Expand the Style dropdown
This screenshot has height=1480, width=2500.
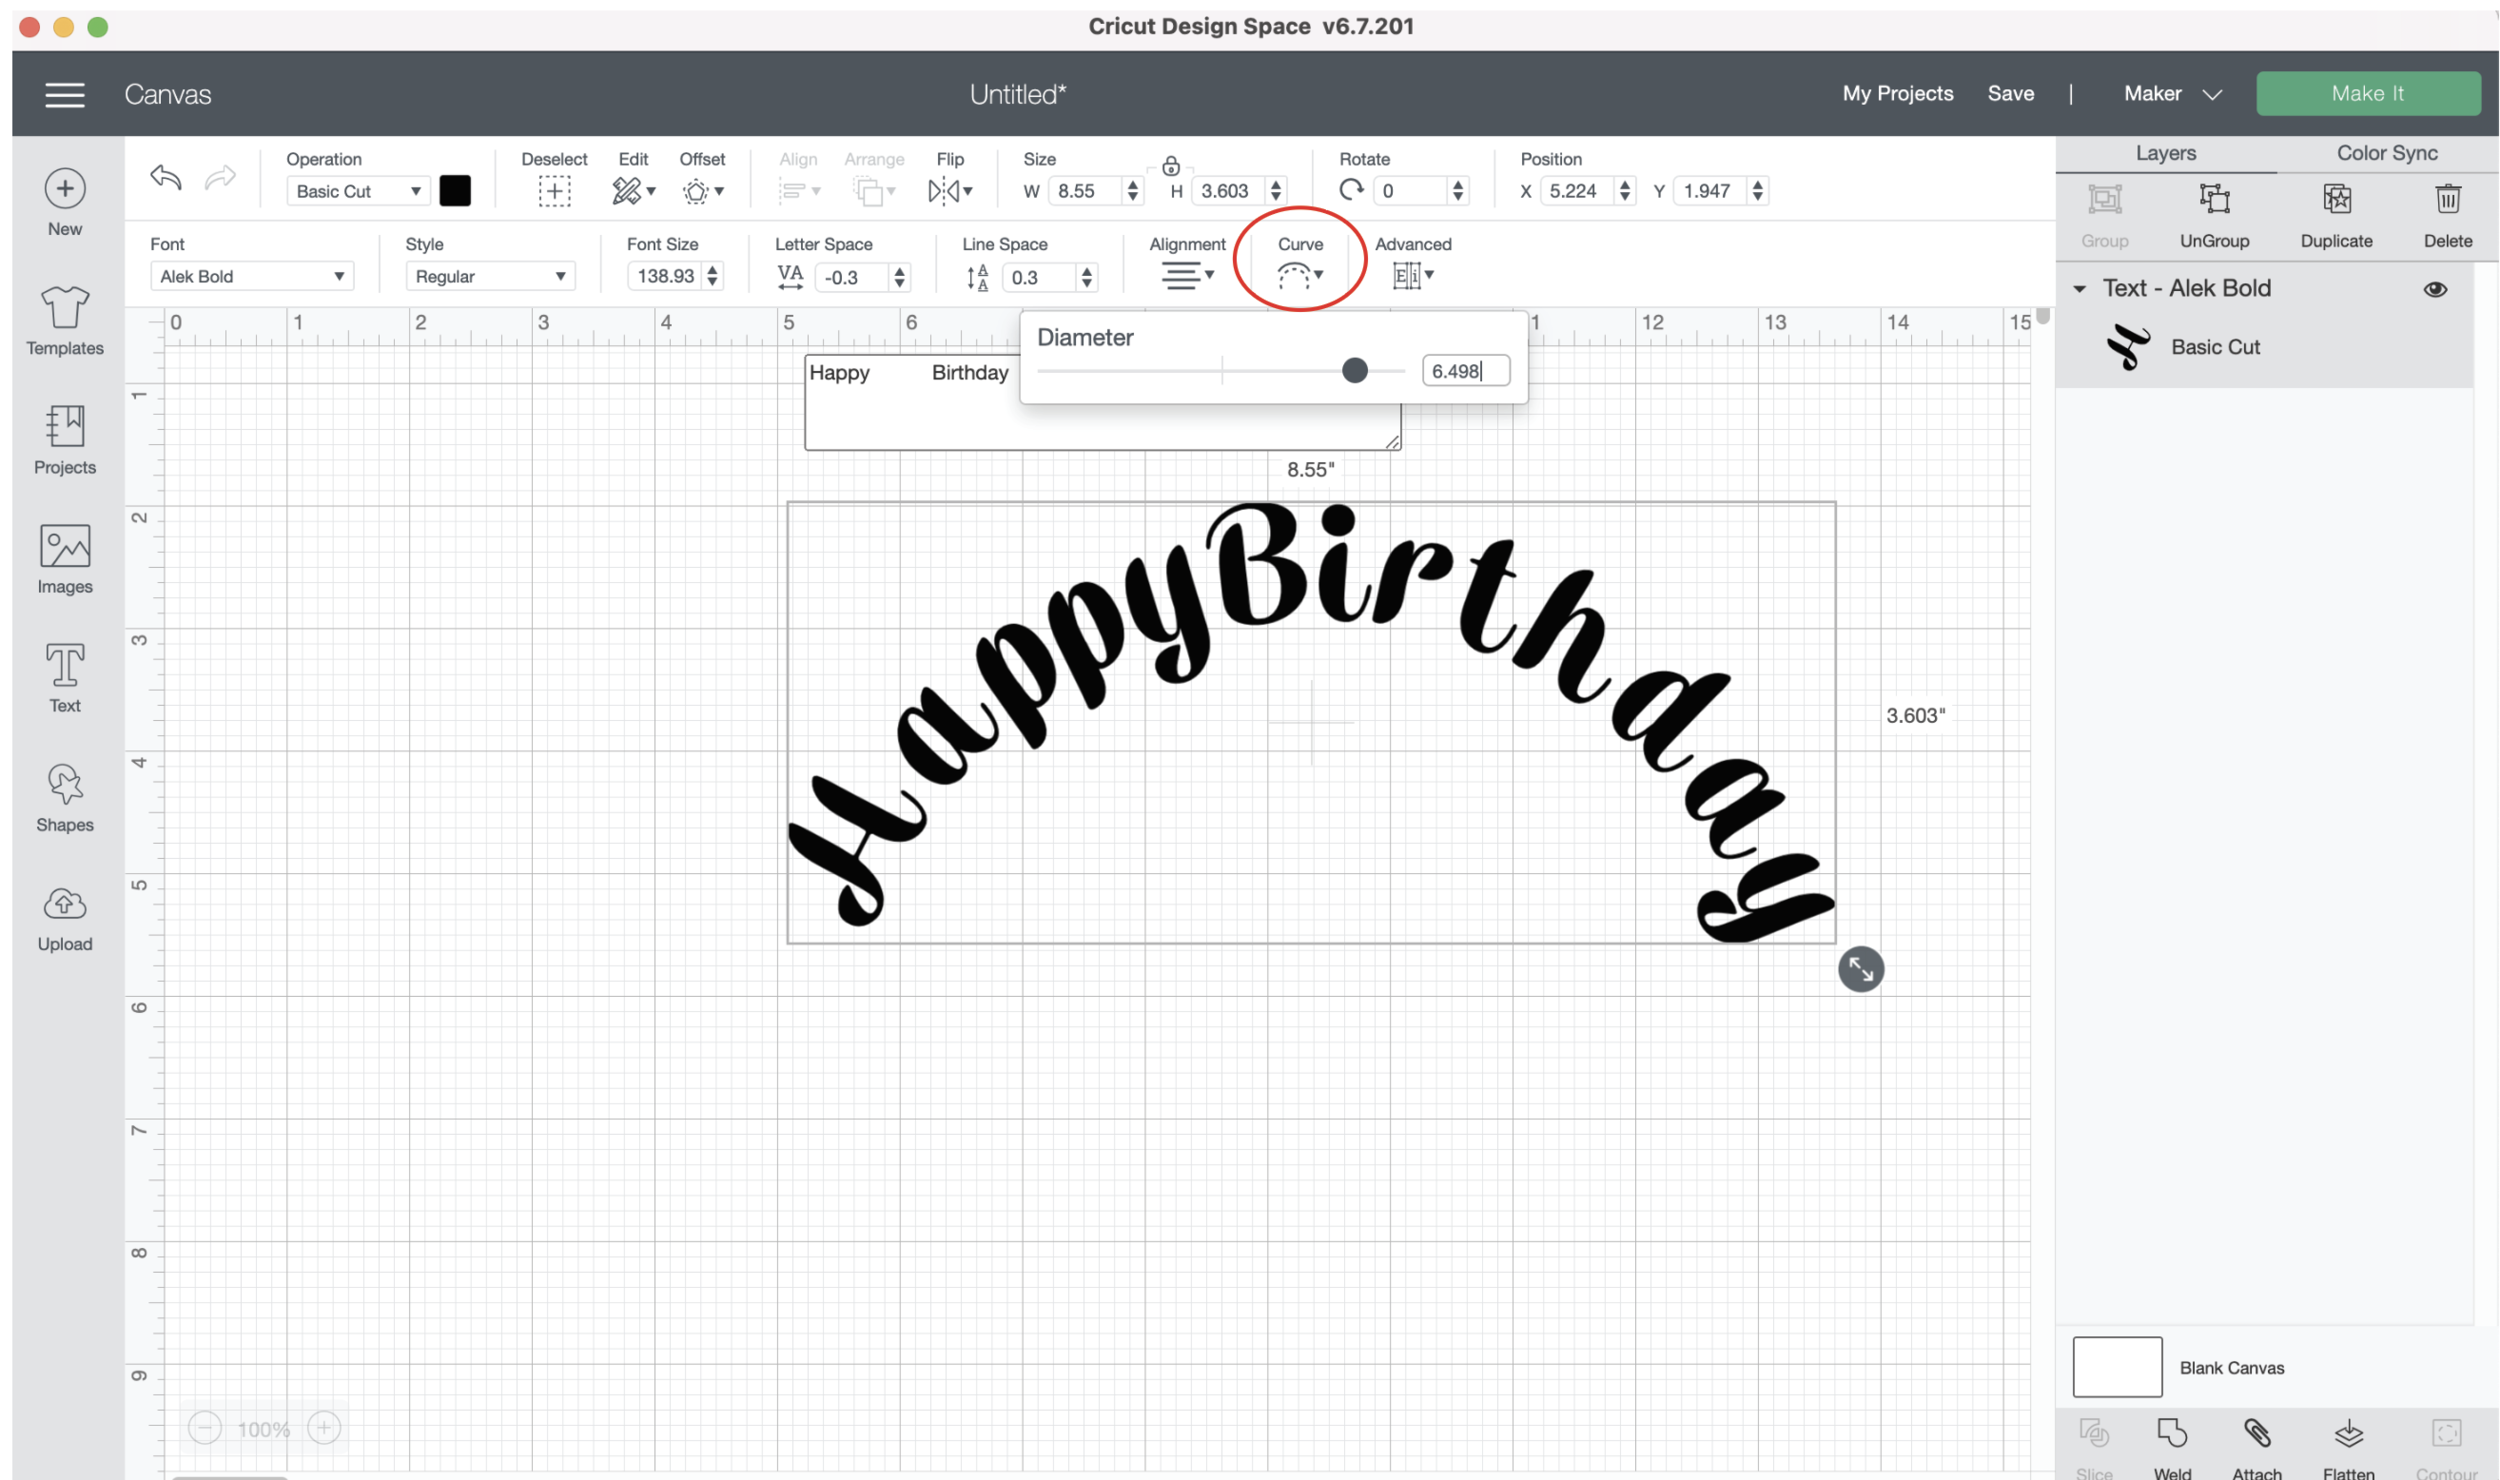[486, 277]
